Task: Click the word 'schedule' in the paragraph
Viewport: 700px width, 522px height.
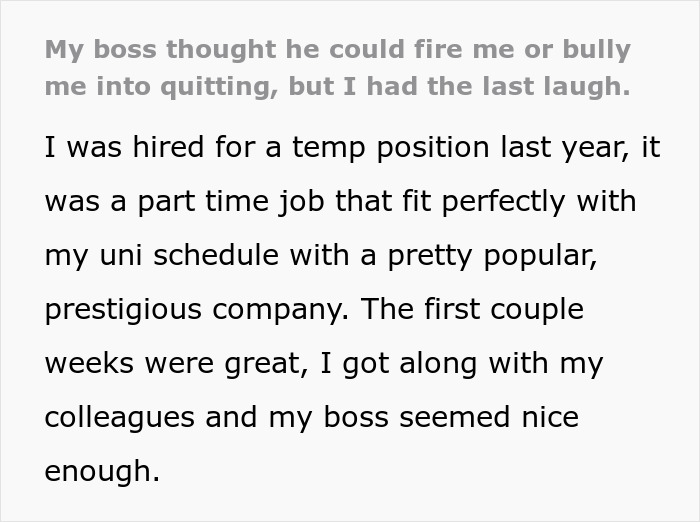Action: [216, 255]
